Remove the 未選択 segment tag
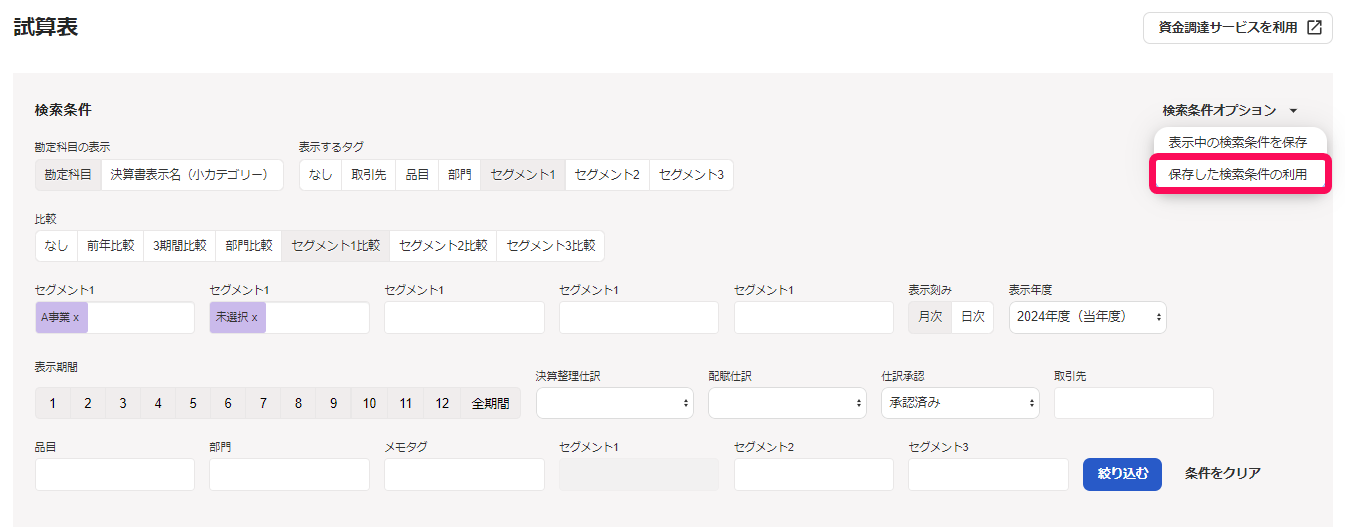The image size is (1345, 532). [x=254, y=317]
